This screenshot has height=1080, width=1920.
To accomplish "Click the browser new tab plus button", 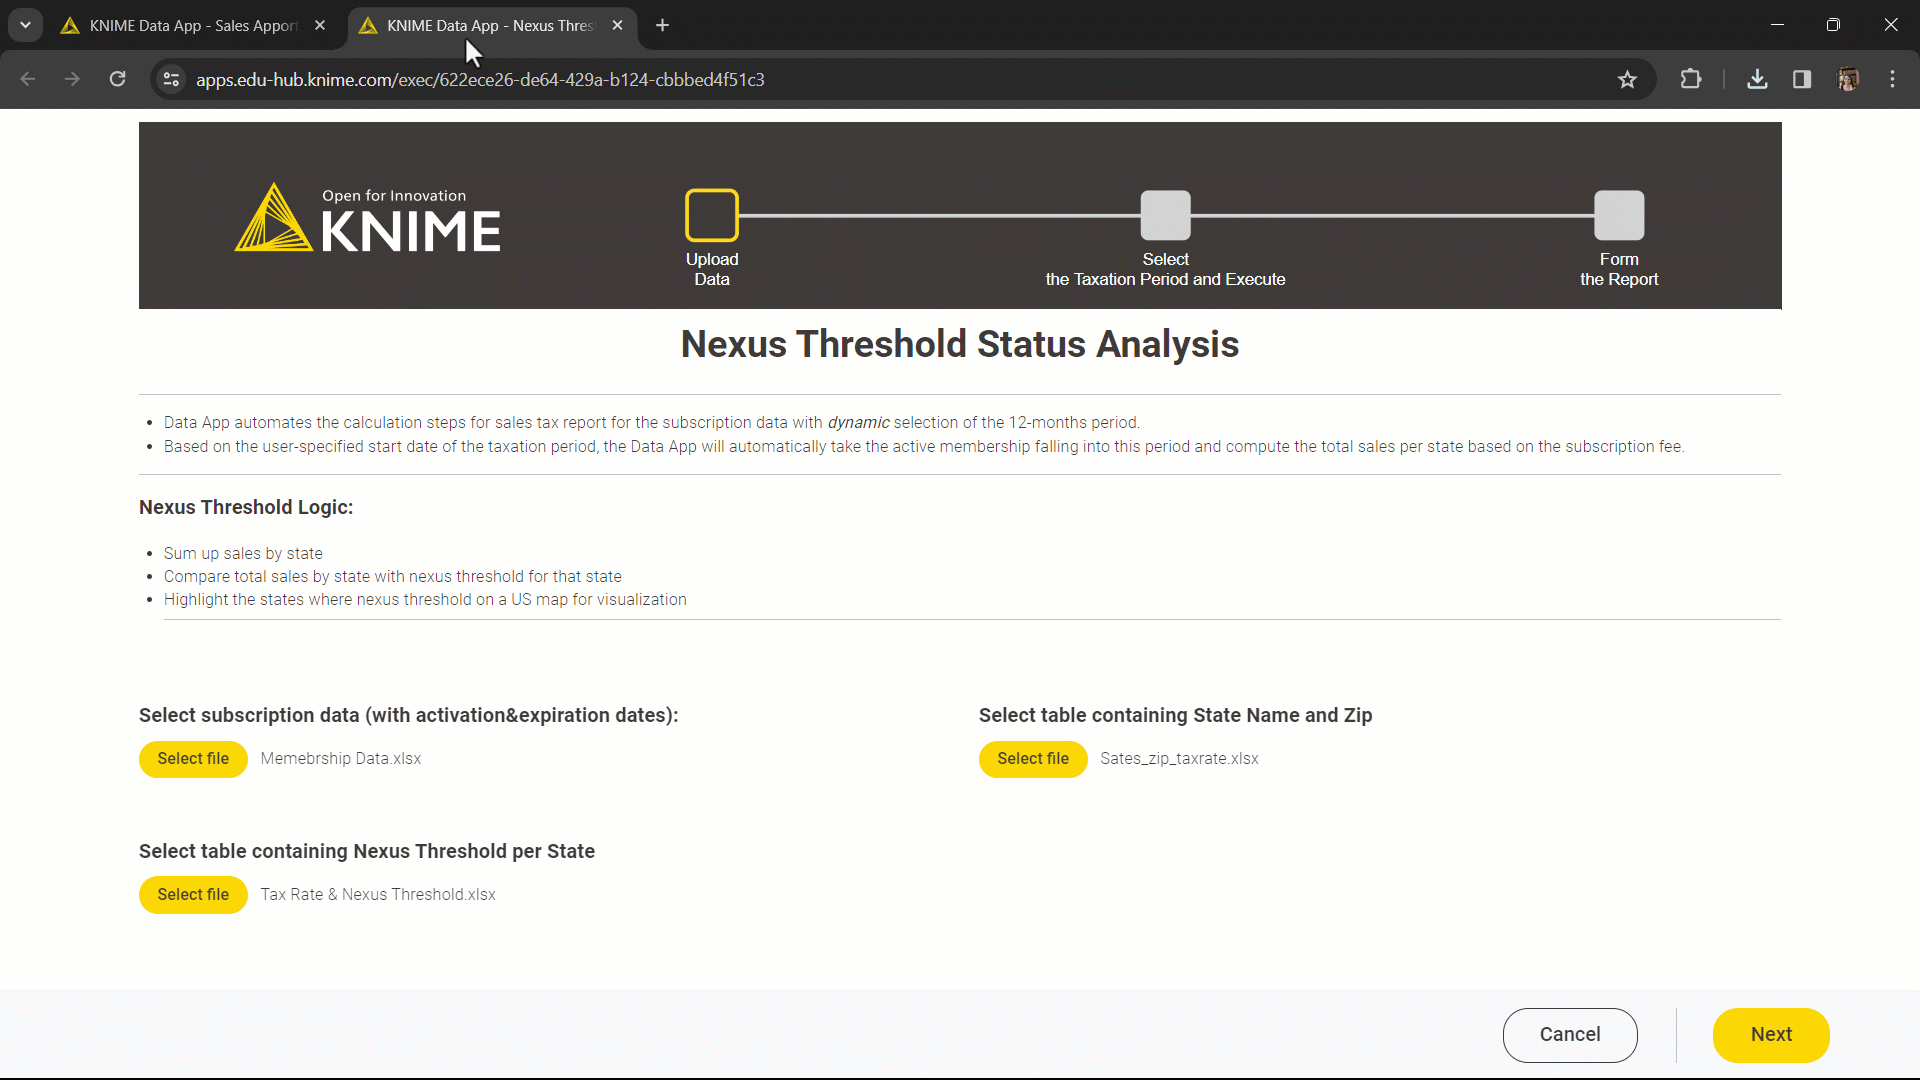I will point(663,25).
